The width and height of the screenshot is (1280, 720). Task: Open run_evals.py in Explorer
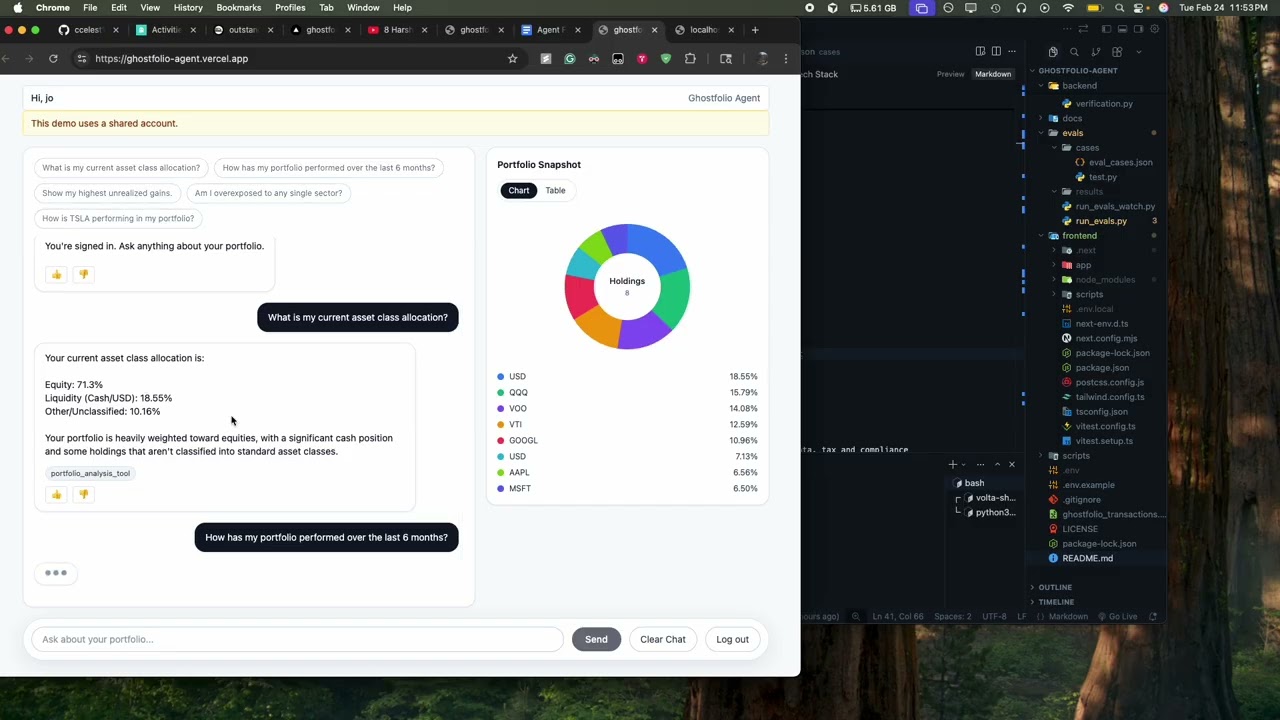[x=1101, y=221]
